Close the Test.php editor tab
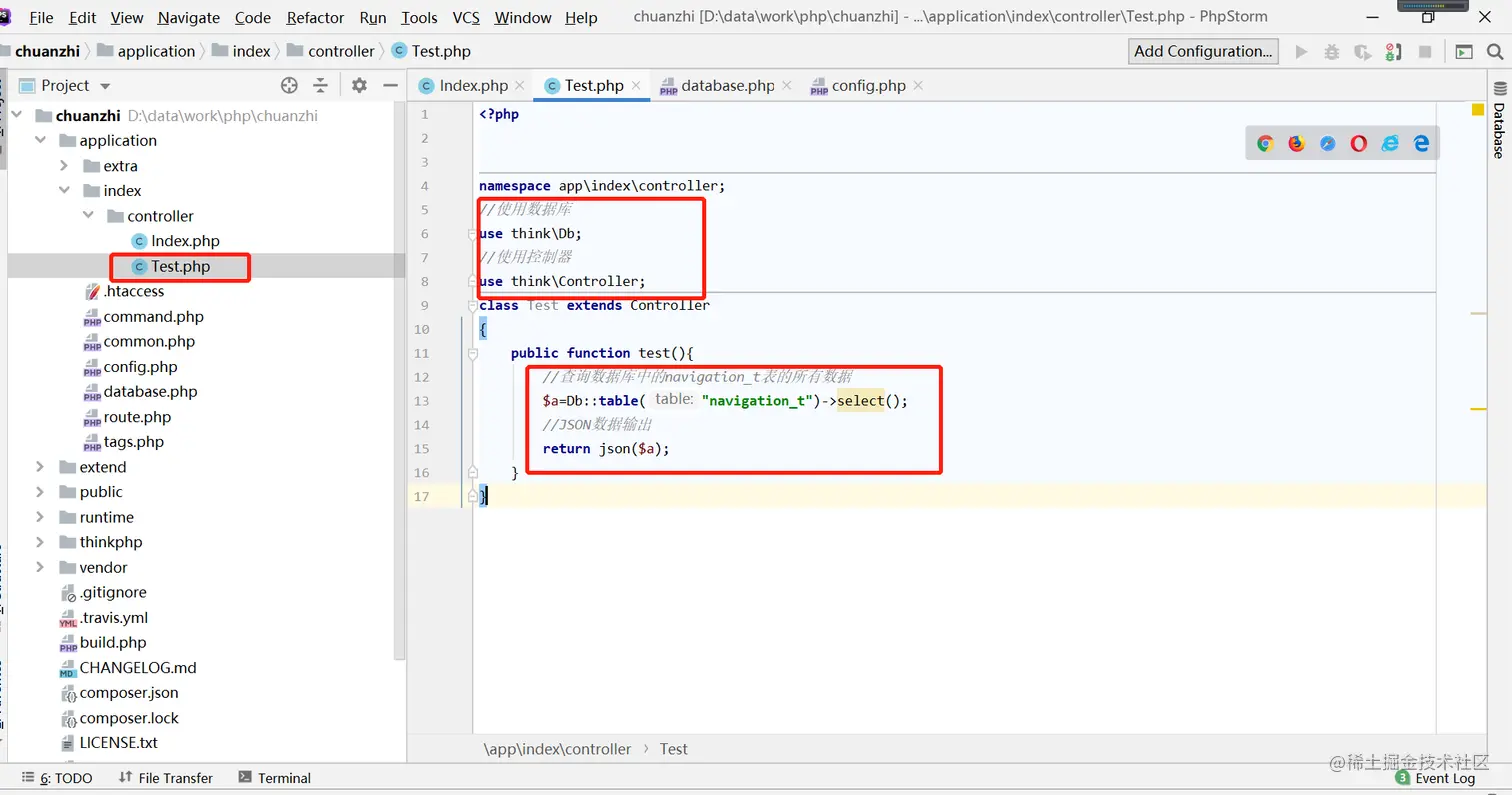This screenshot has height=795, width=1512. click(635, 86)
